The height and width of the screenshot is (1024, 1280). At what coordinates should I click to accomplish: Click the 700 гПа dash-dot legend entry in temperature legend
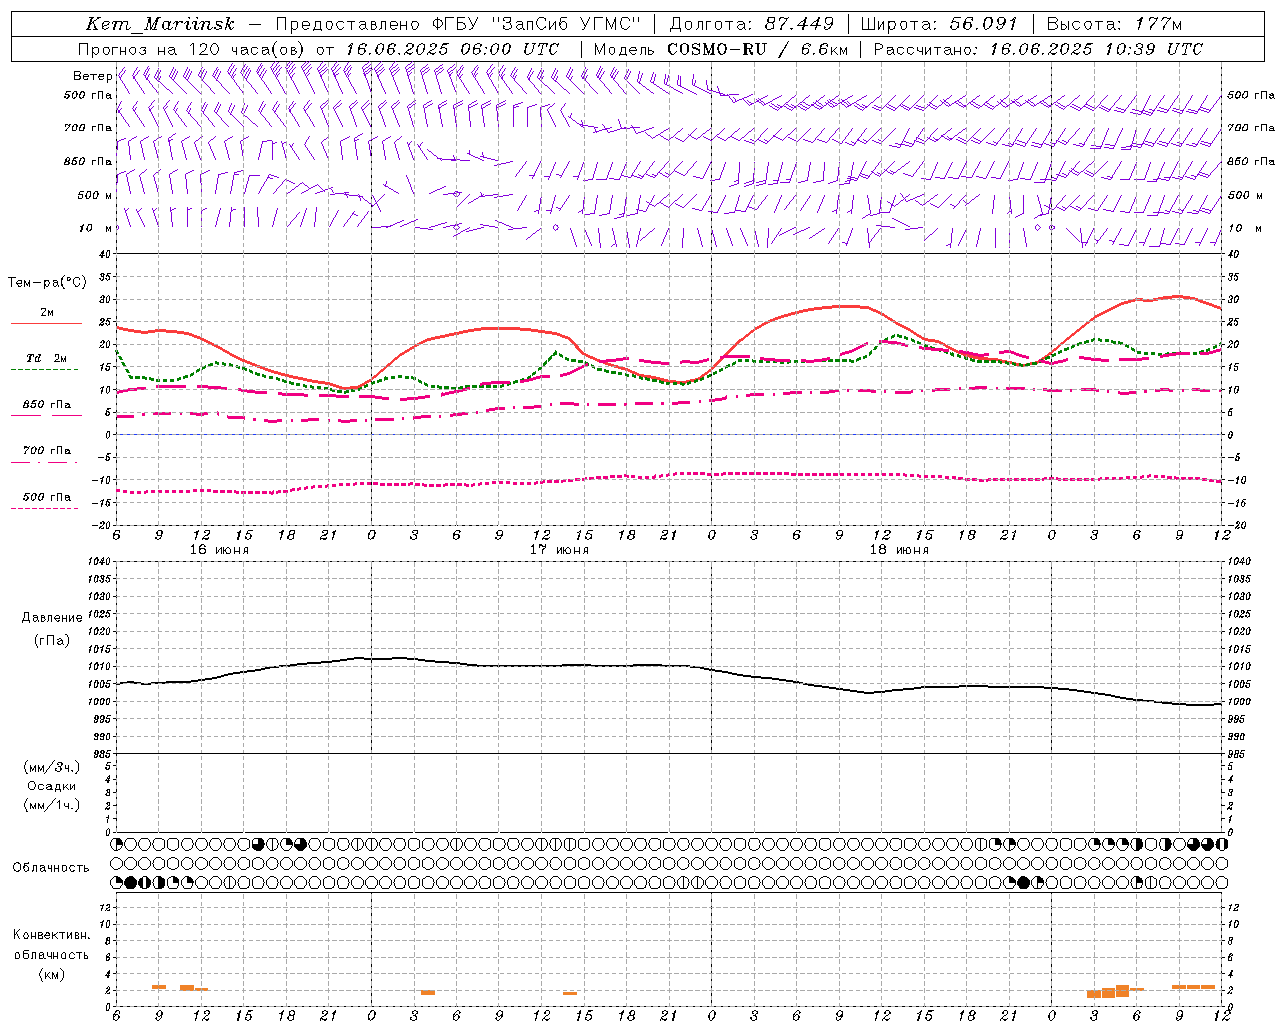pyautogui.click(x=46, y=451)
